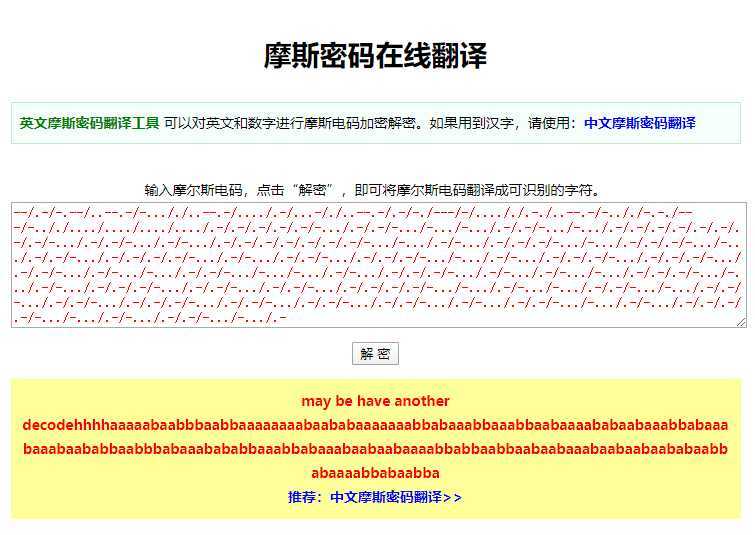Focus the Morse code input textarea
Viewport: 755px width, 535px height.
coord(378,265)
